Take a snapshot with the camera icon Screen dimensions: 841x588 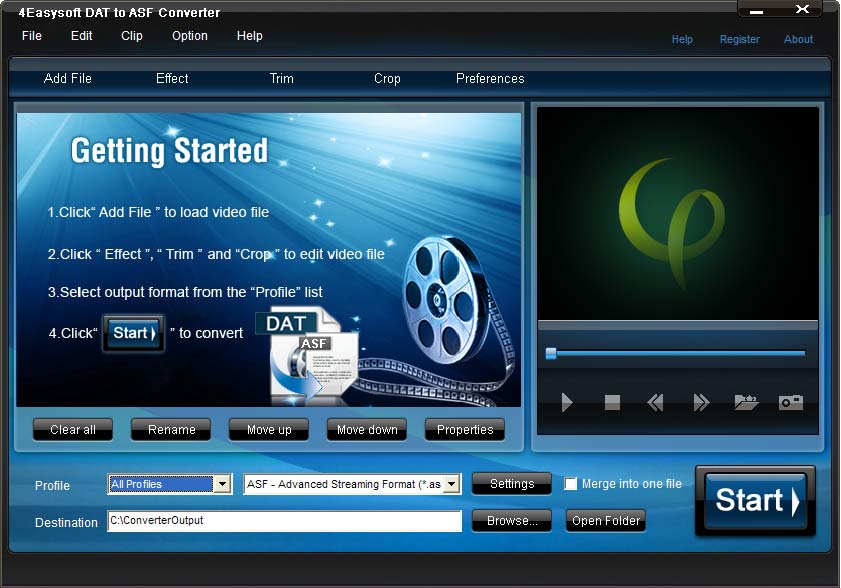click(x=790, y=402)
